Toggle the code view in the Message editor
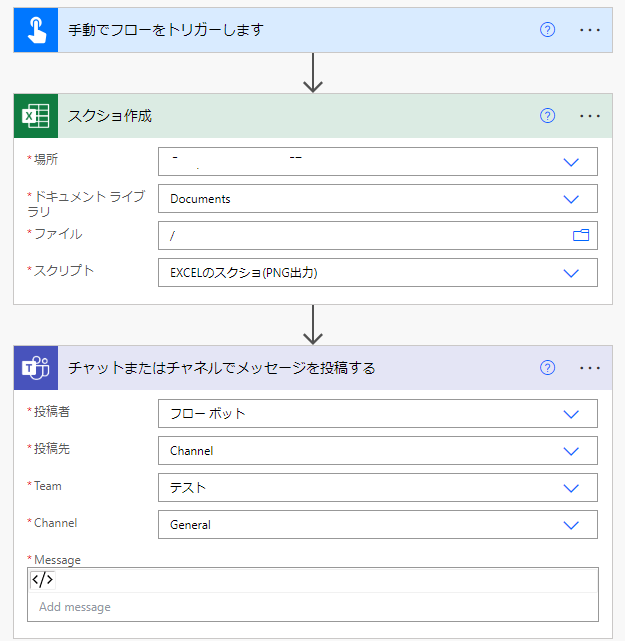The height and width of the screenshot is (641, 625). (43, 580)
